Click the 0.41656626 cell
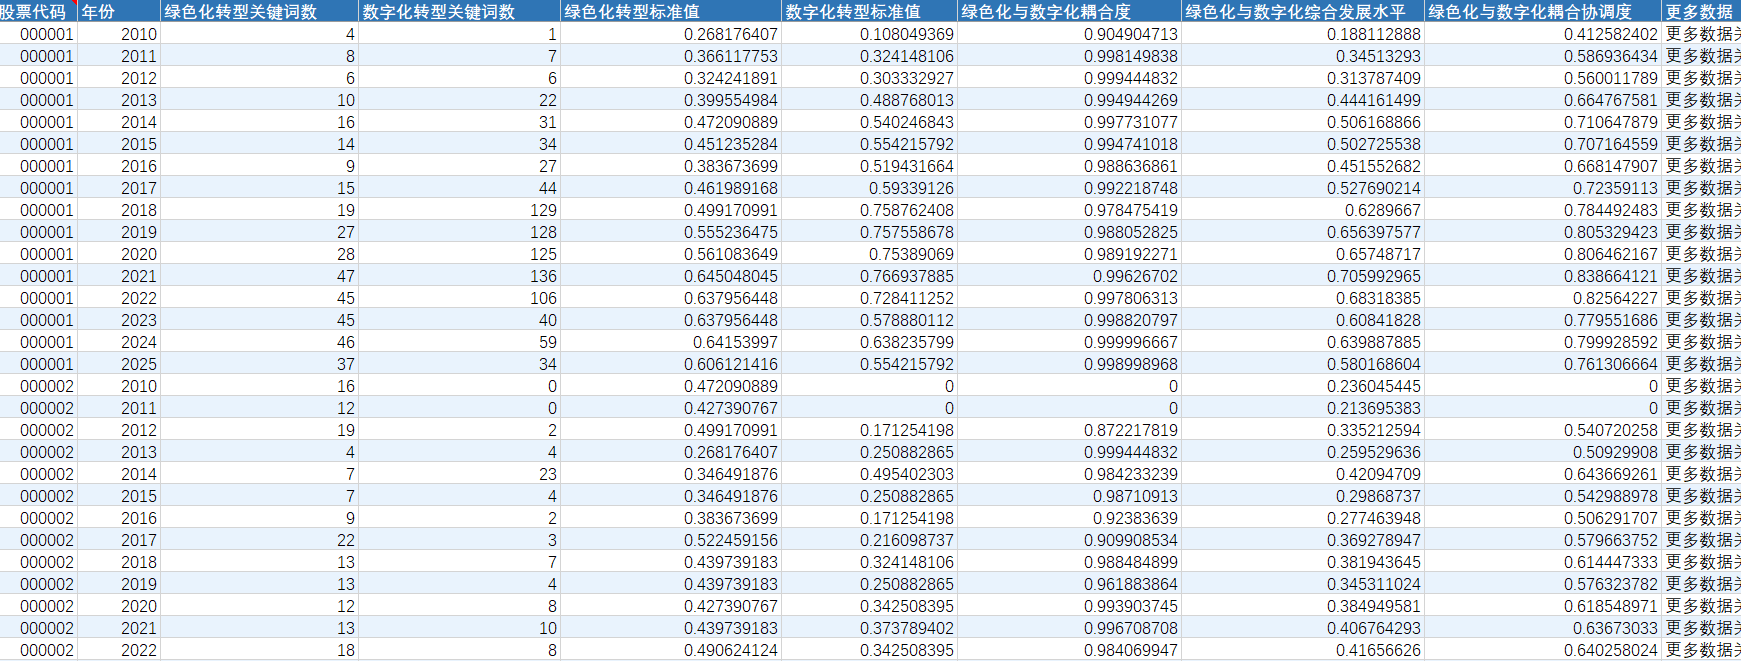 (1302, 650)
